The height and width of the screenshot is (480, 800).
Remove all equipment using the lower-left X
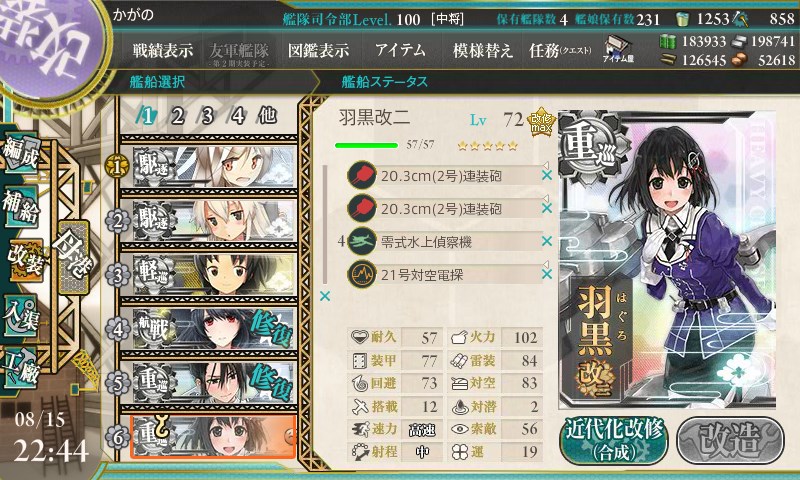(x=324, y=296)
